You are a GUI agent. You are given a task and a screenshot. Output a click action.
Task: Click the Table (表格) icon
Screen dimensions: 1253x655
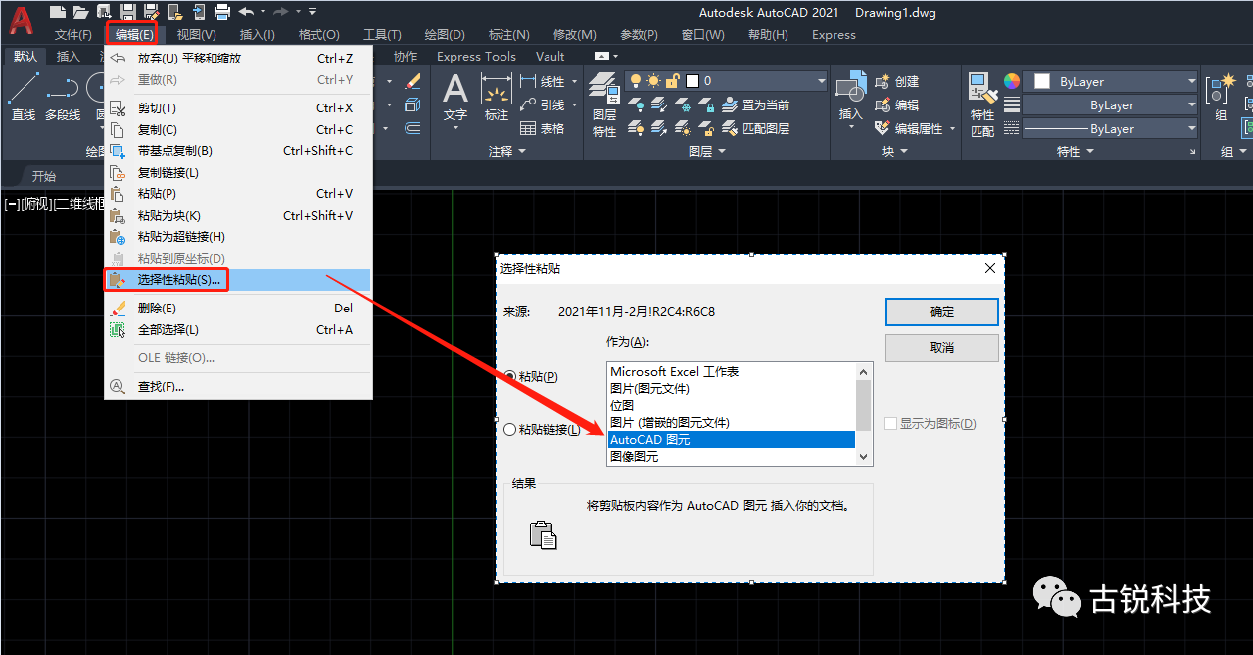click(x=529, y=128)
